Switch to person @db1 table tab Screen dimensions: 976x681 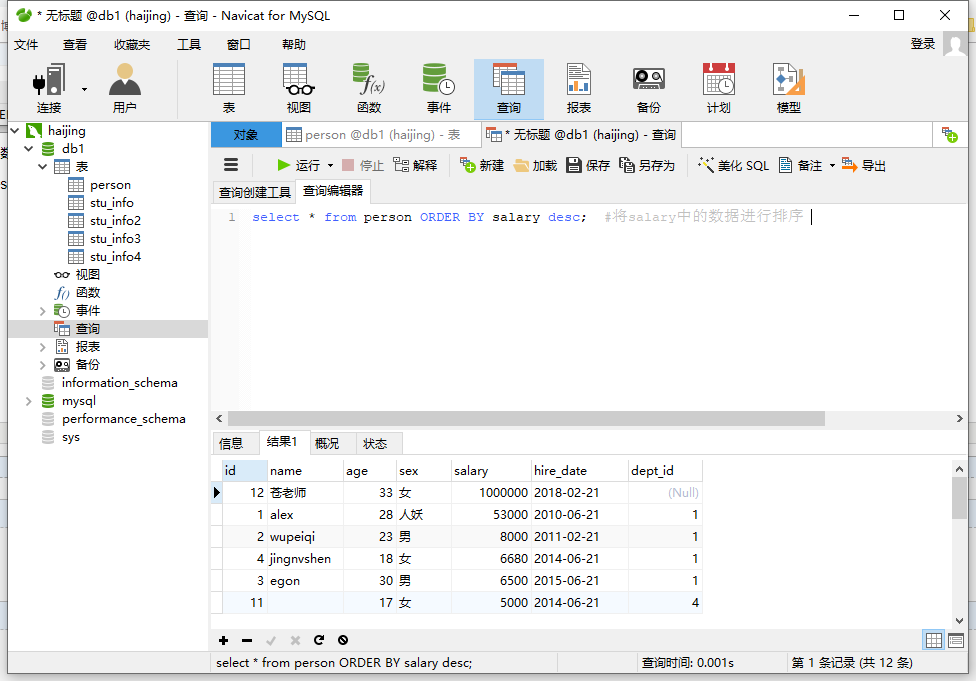coord(382,134)
